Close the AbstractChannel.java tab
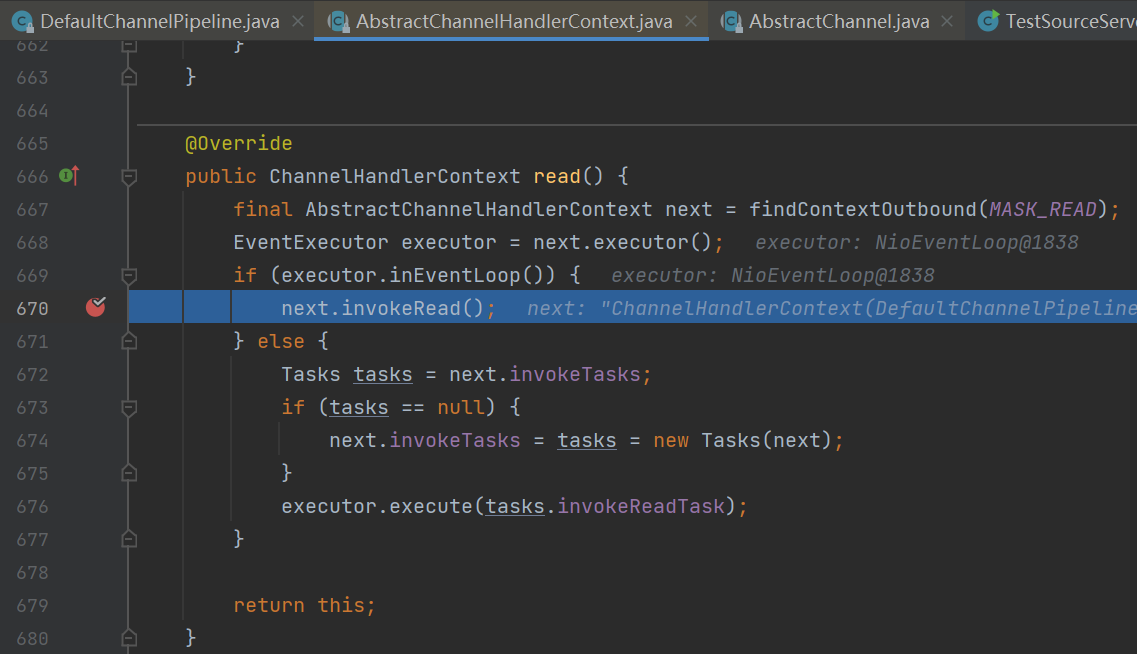 [947, 21]
